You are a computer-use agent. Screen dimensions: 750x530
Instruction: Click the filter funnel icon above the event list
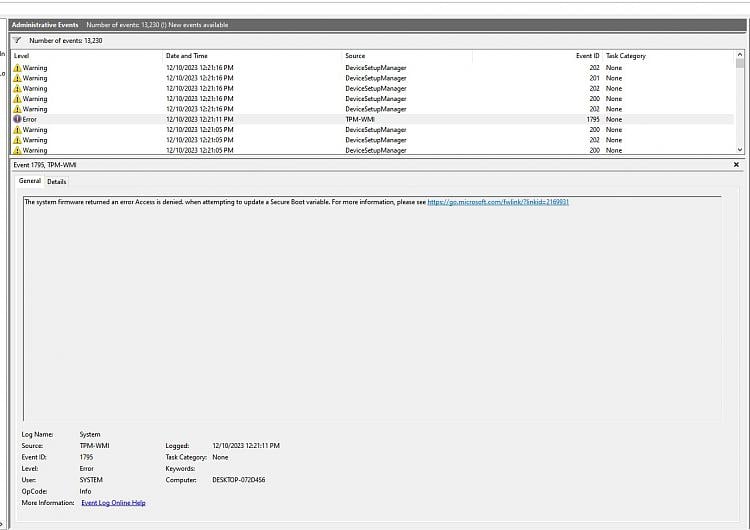17,40
